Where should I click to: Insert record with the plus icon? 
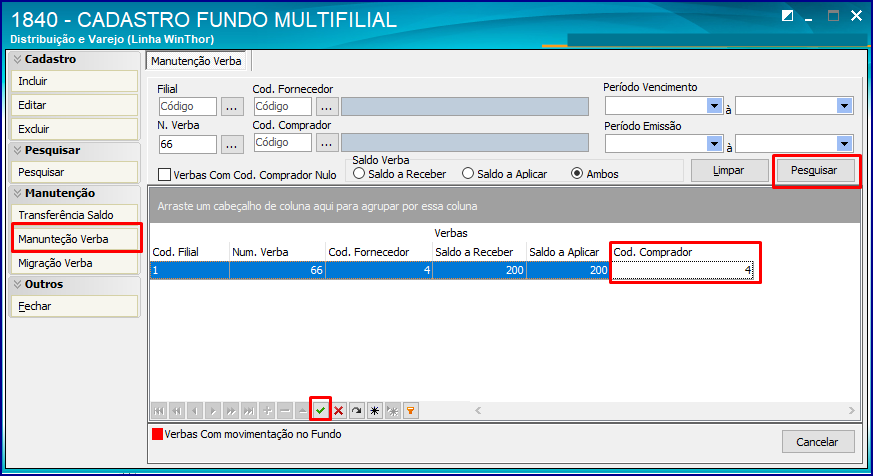pos(267,411)
